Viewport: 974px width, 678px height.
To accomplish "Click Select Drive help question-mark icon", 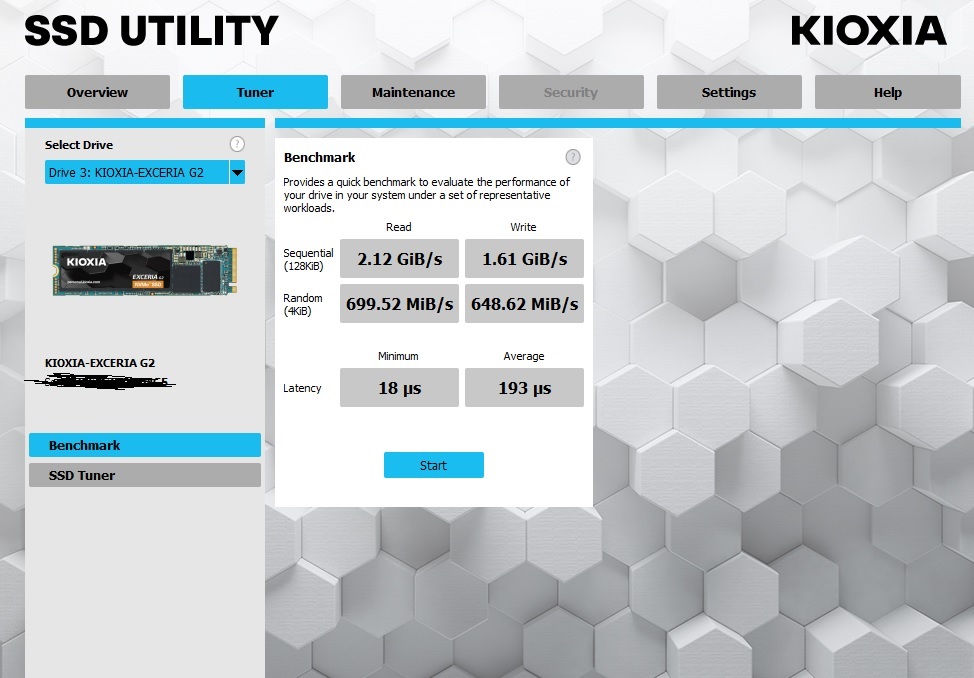I will [x=237, y=144].
